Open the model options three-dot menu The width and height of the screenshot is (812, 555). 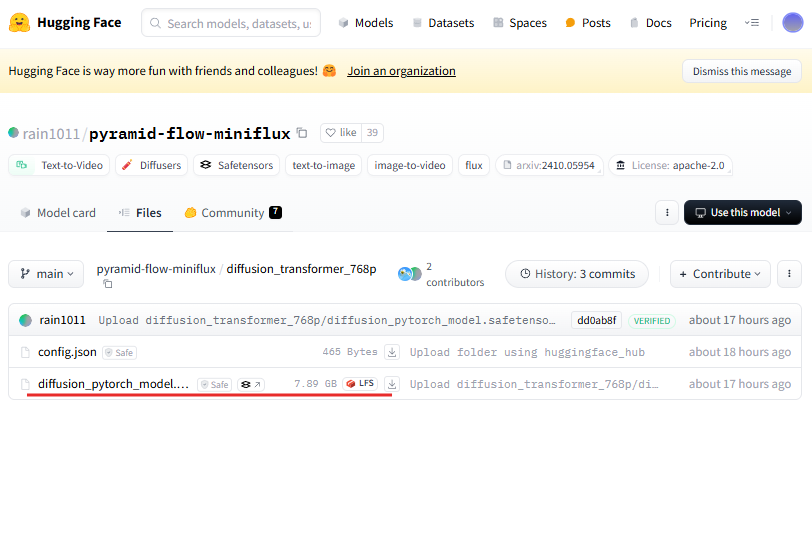[667, 212]
